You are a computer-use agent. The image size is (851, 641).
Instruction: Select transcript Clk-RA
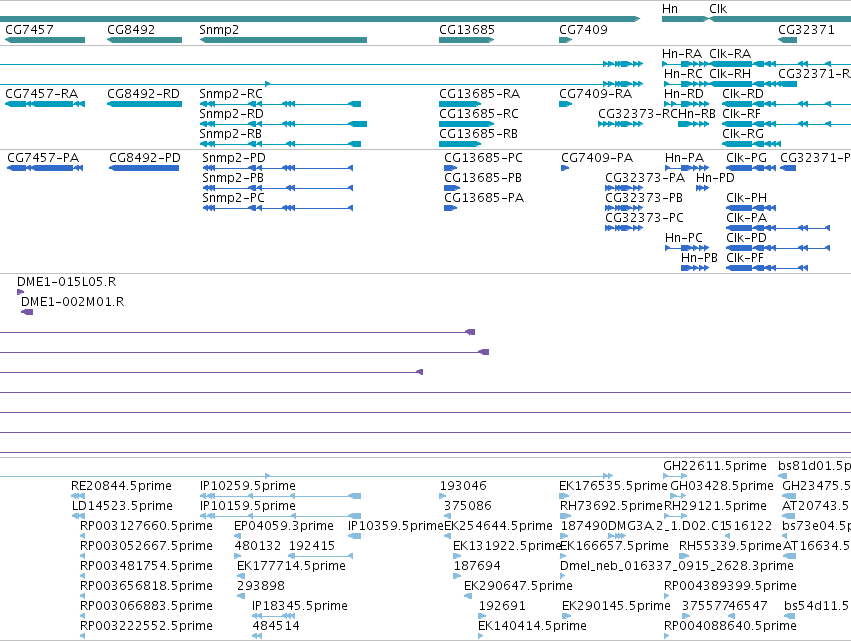pos(730,54)
